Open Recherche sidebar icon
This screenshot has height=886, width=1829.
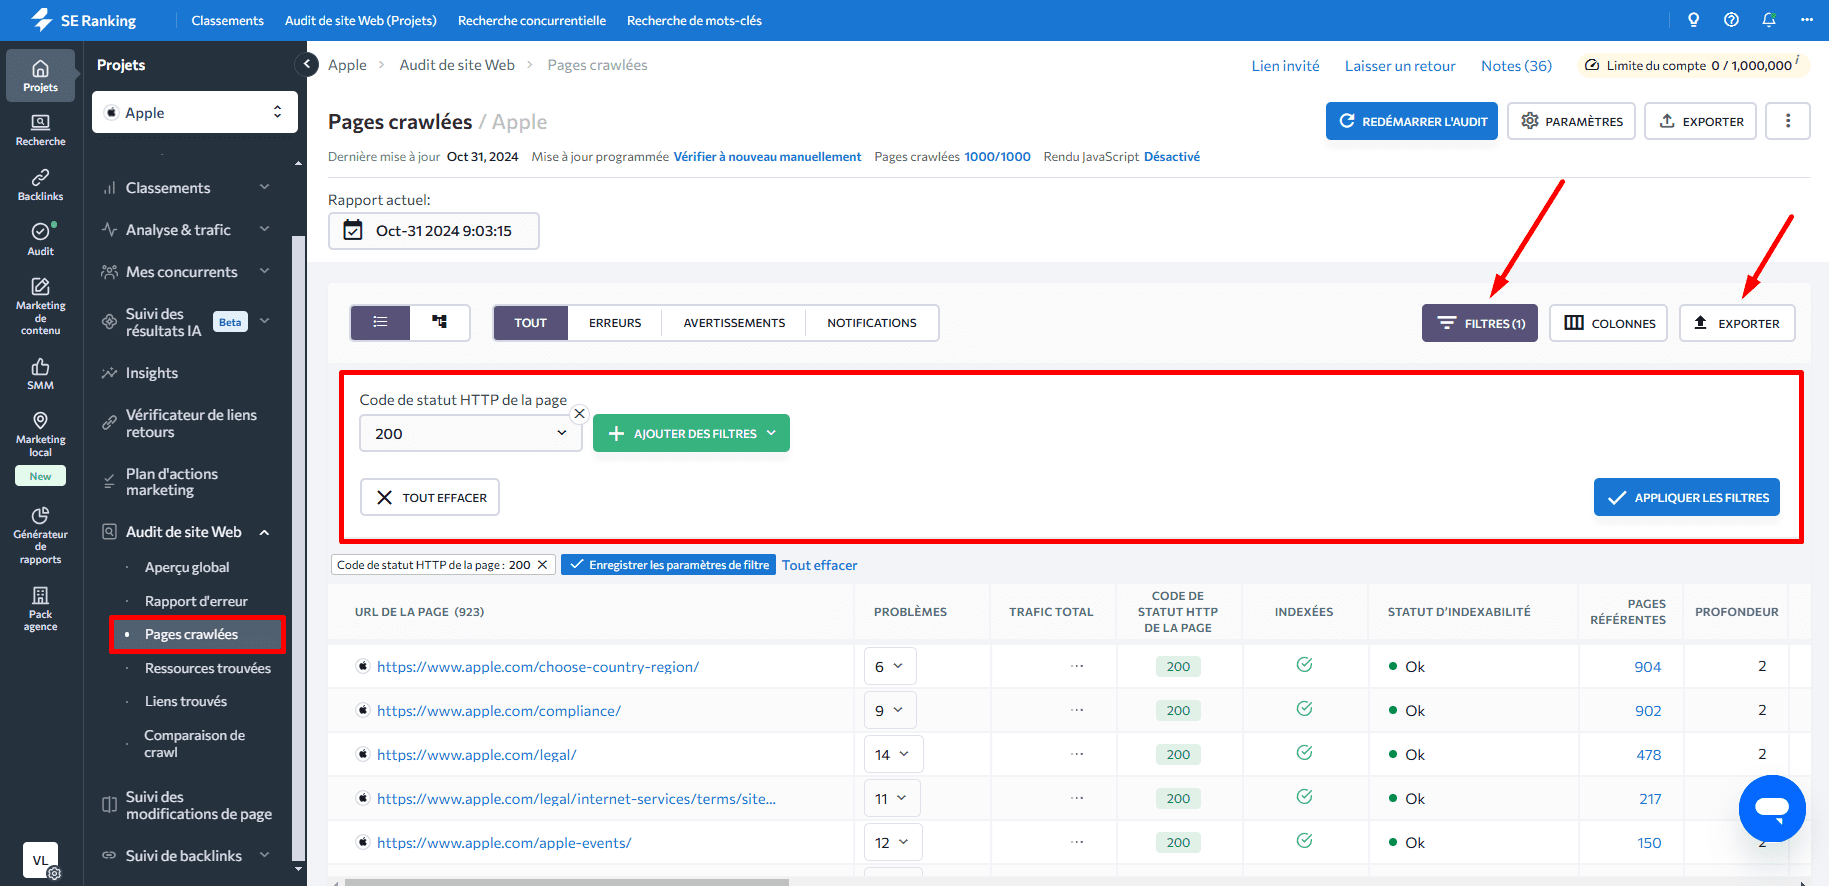tap(40, 130)
